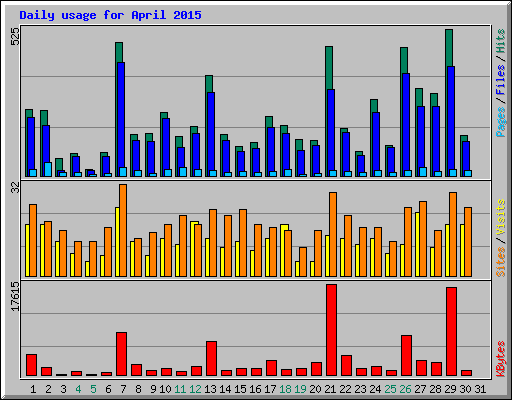Screen dimensions: 512x400
Task: Click green weekend day label "11"
Action: 180,389
